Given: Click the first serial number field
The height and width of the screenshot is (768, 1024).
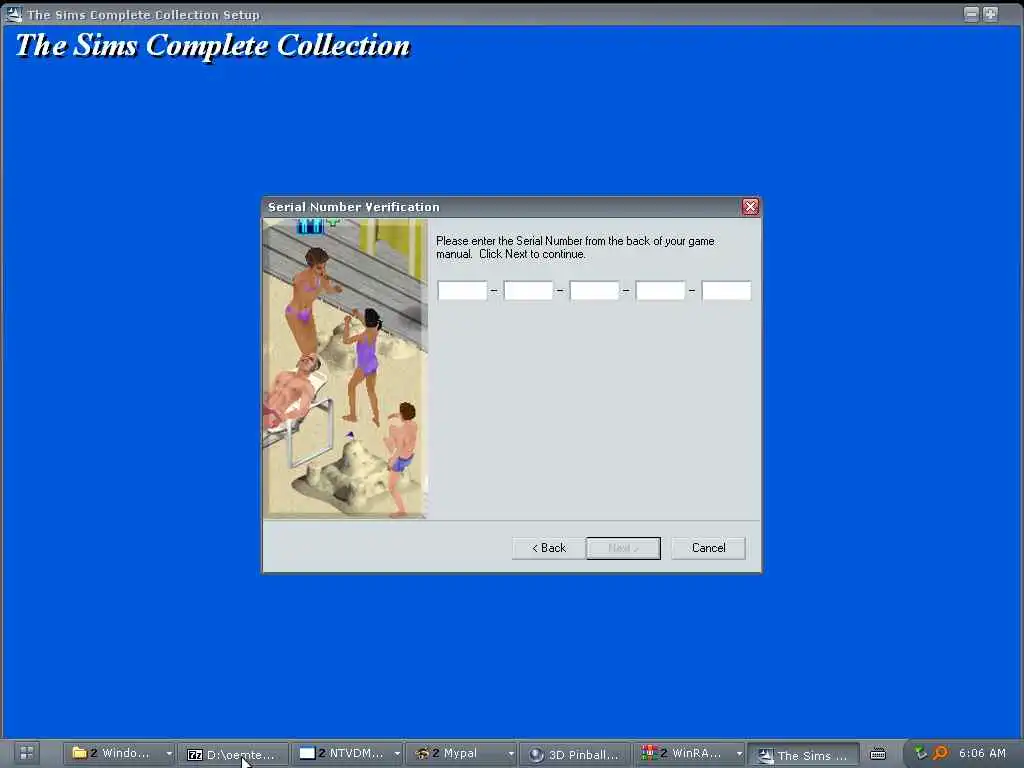Looking at the screenshot, I should (462, 290).
